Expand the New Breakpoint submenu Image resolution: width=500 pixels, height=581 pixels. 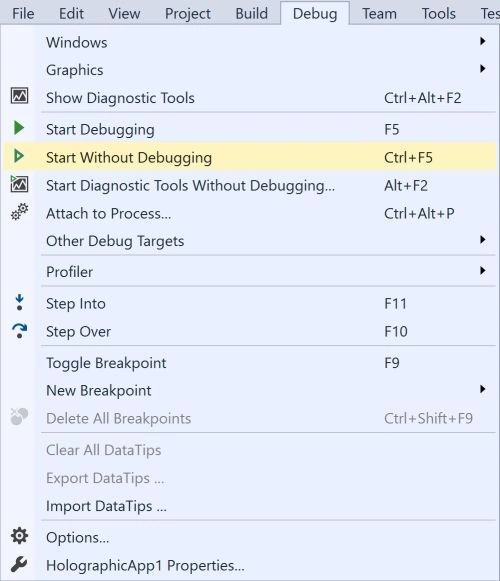[x=482, y=389]
